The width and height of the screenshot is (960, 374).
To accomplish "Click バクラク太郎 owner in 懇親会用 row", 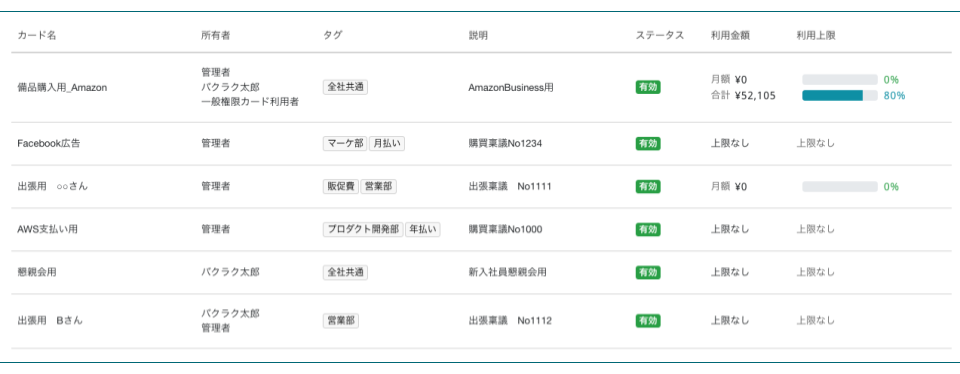I will (x=230, y=272).
